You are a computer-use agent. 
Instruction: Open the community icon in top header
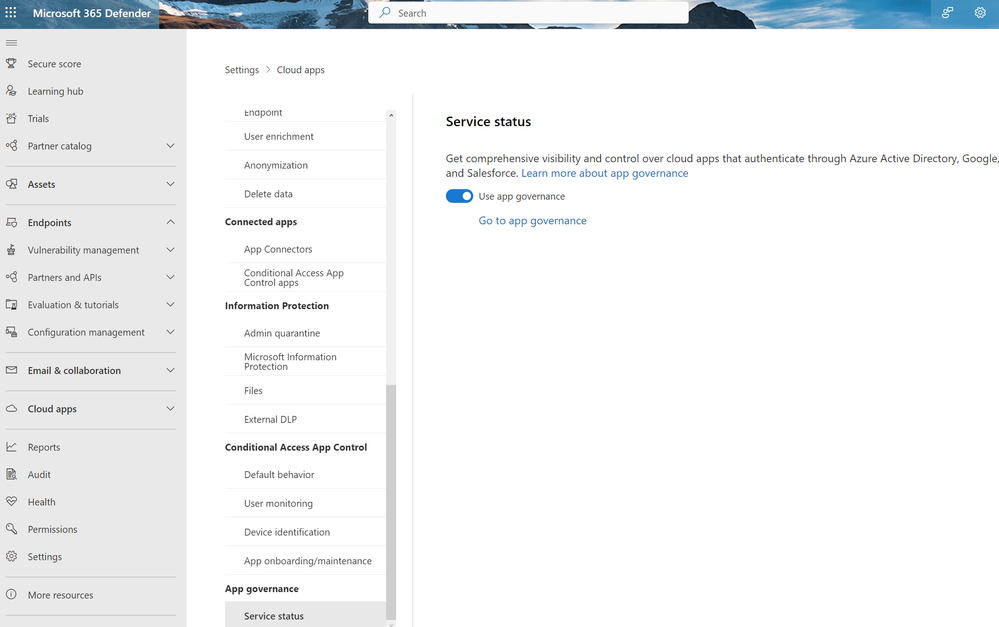tap(947, 13)
